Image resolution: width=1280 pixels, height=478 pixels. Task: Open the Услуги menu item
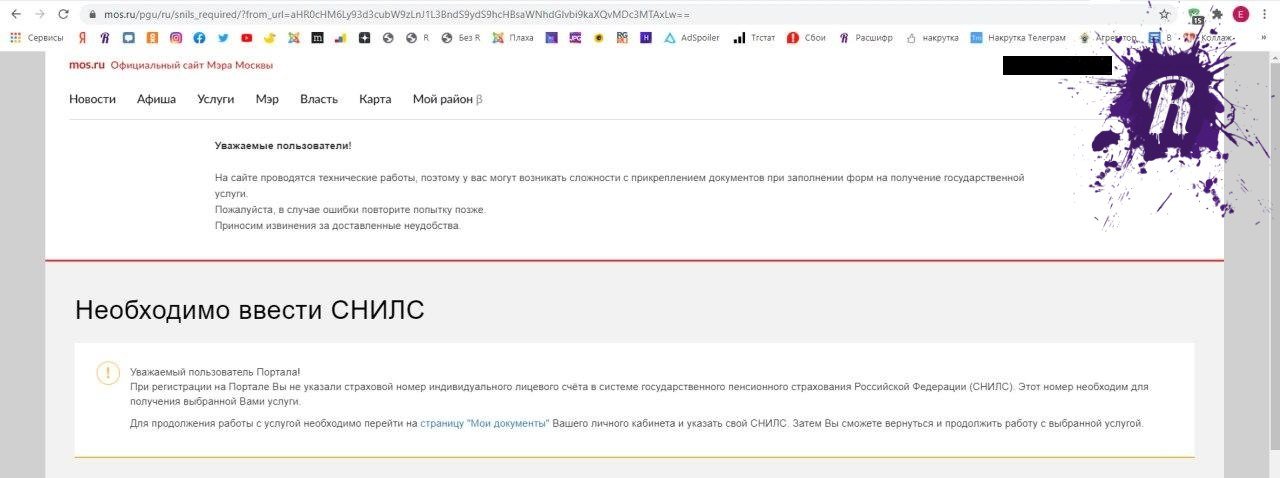click(x=215, y=99)
